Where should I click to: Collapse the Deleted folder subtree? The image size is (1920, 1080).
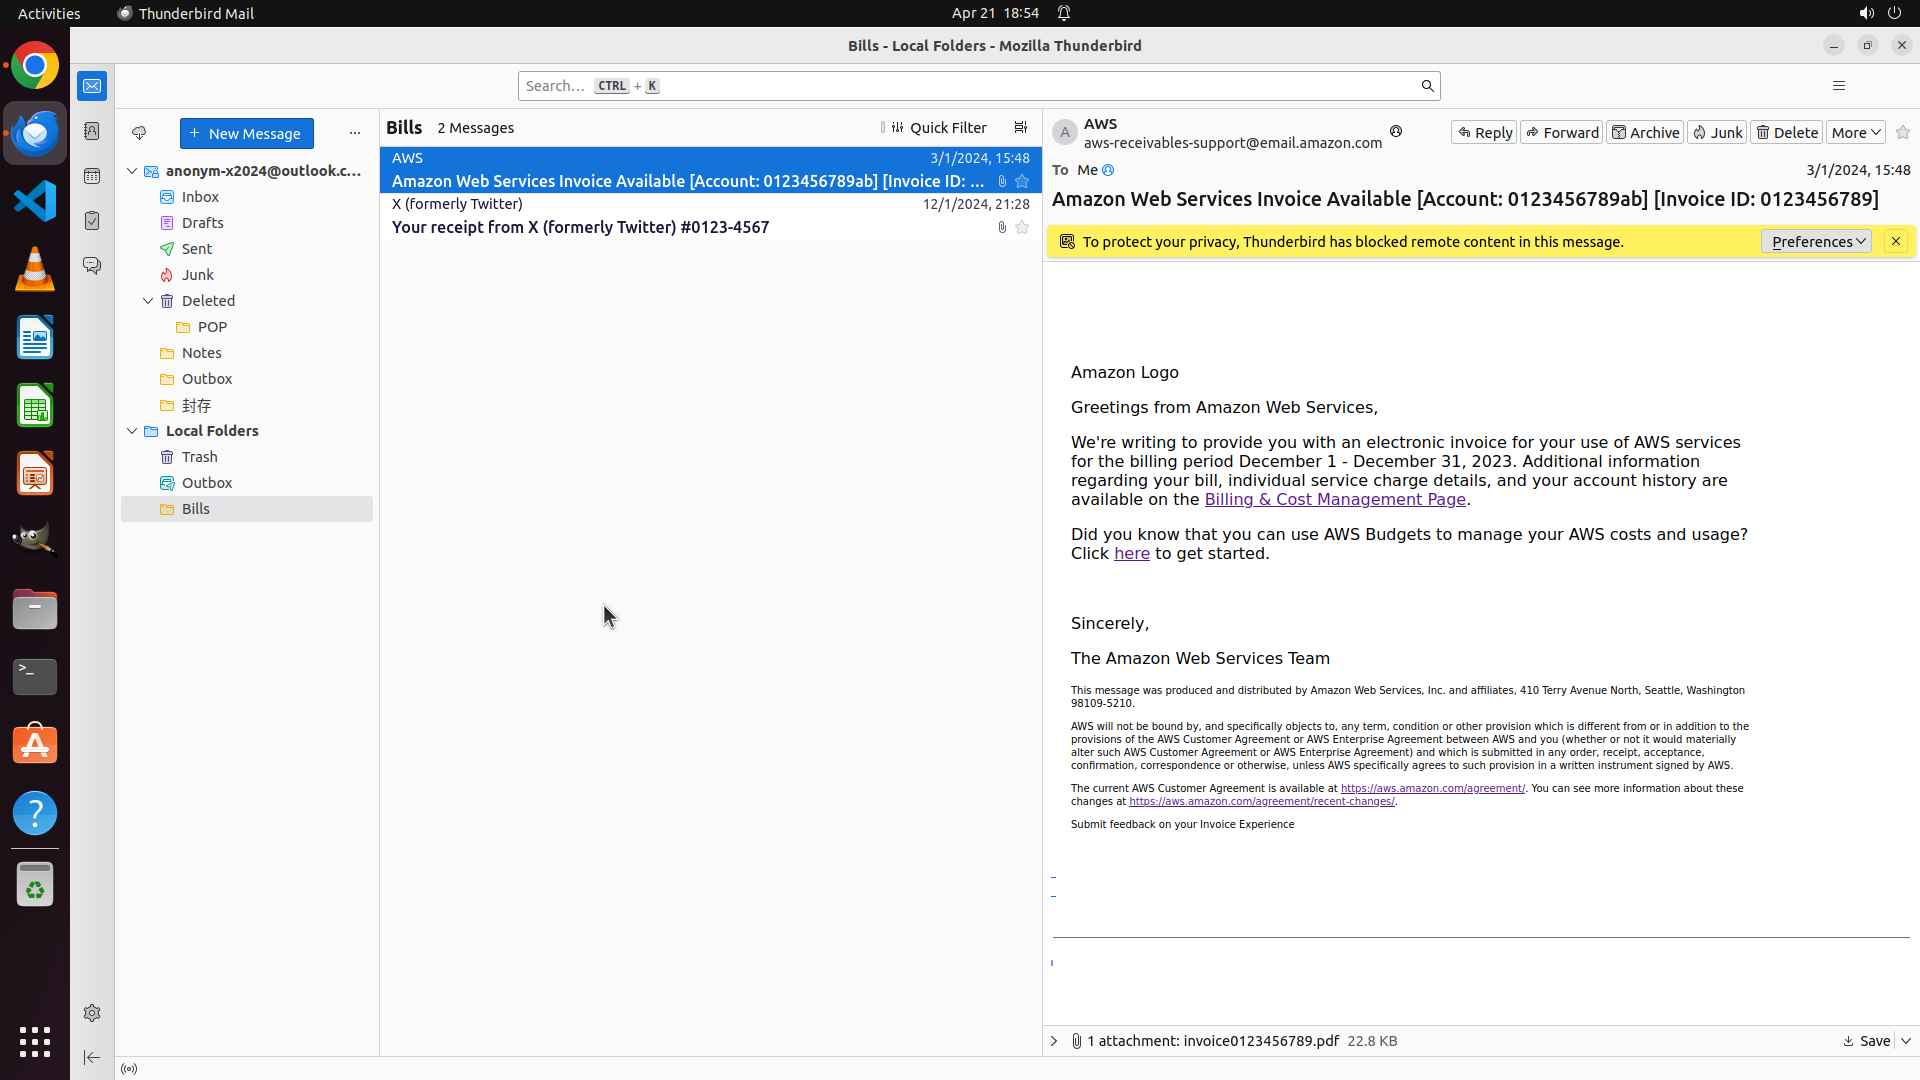pyautogui.click(x=148, y=301)
